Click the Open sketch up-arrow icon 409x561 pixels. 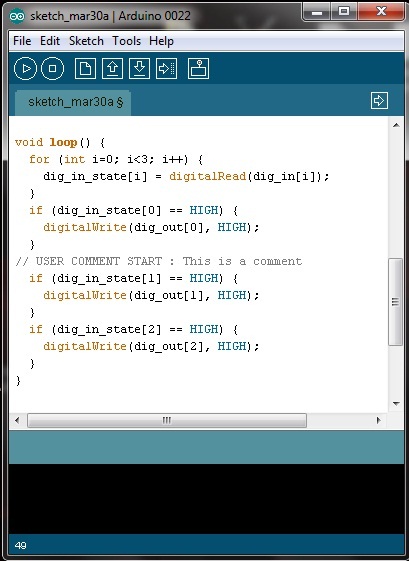112,68
